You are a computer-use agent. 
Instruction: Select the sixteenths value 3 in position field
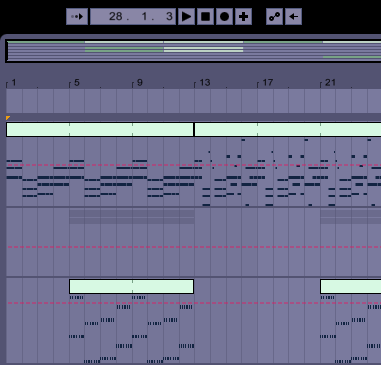point(169,17)
